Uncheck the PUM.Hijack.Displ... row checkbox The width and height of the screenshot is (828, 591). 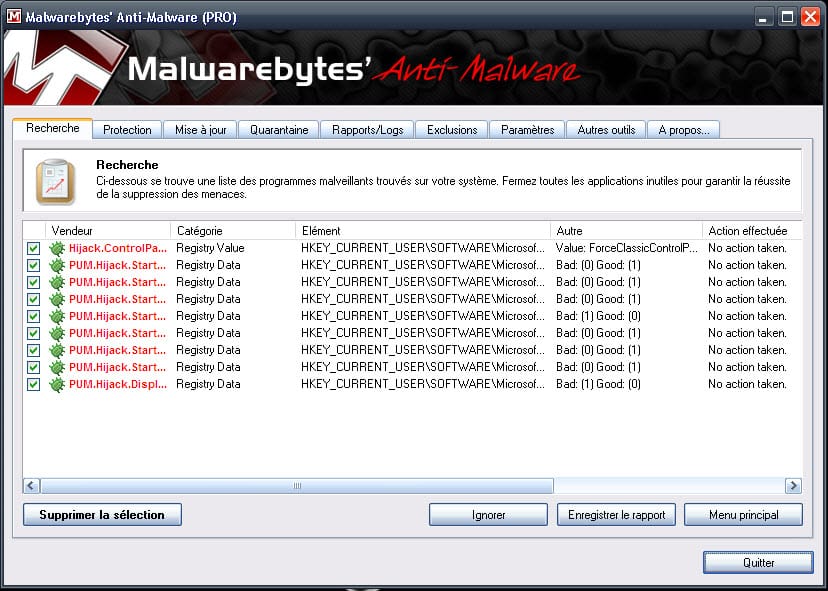pos(33,384)
